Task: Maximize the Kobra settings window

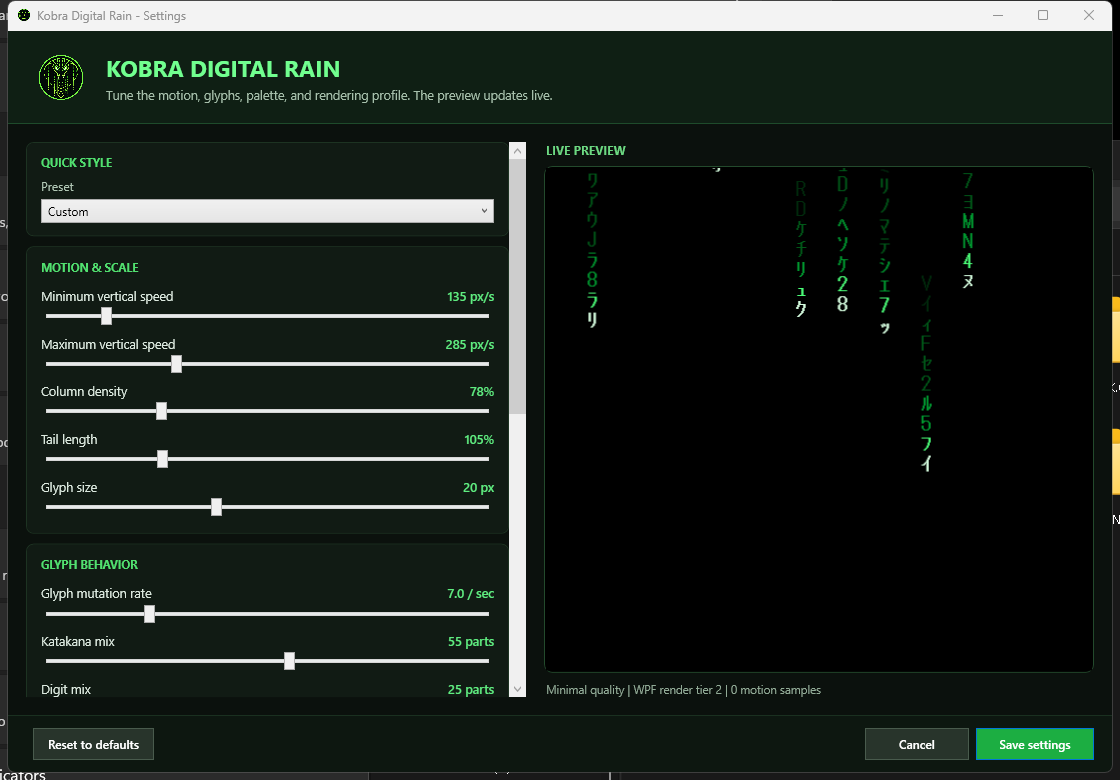Action: coord(1043,15)
